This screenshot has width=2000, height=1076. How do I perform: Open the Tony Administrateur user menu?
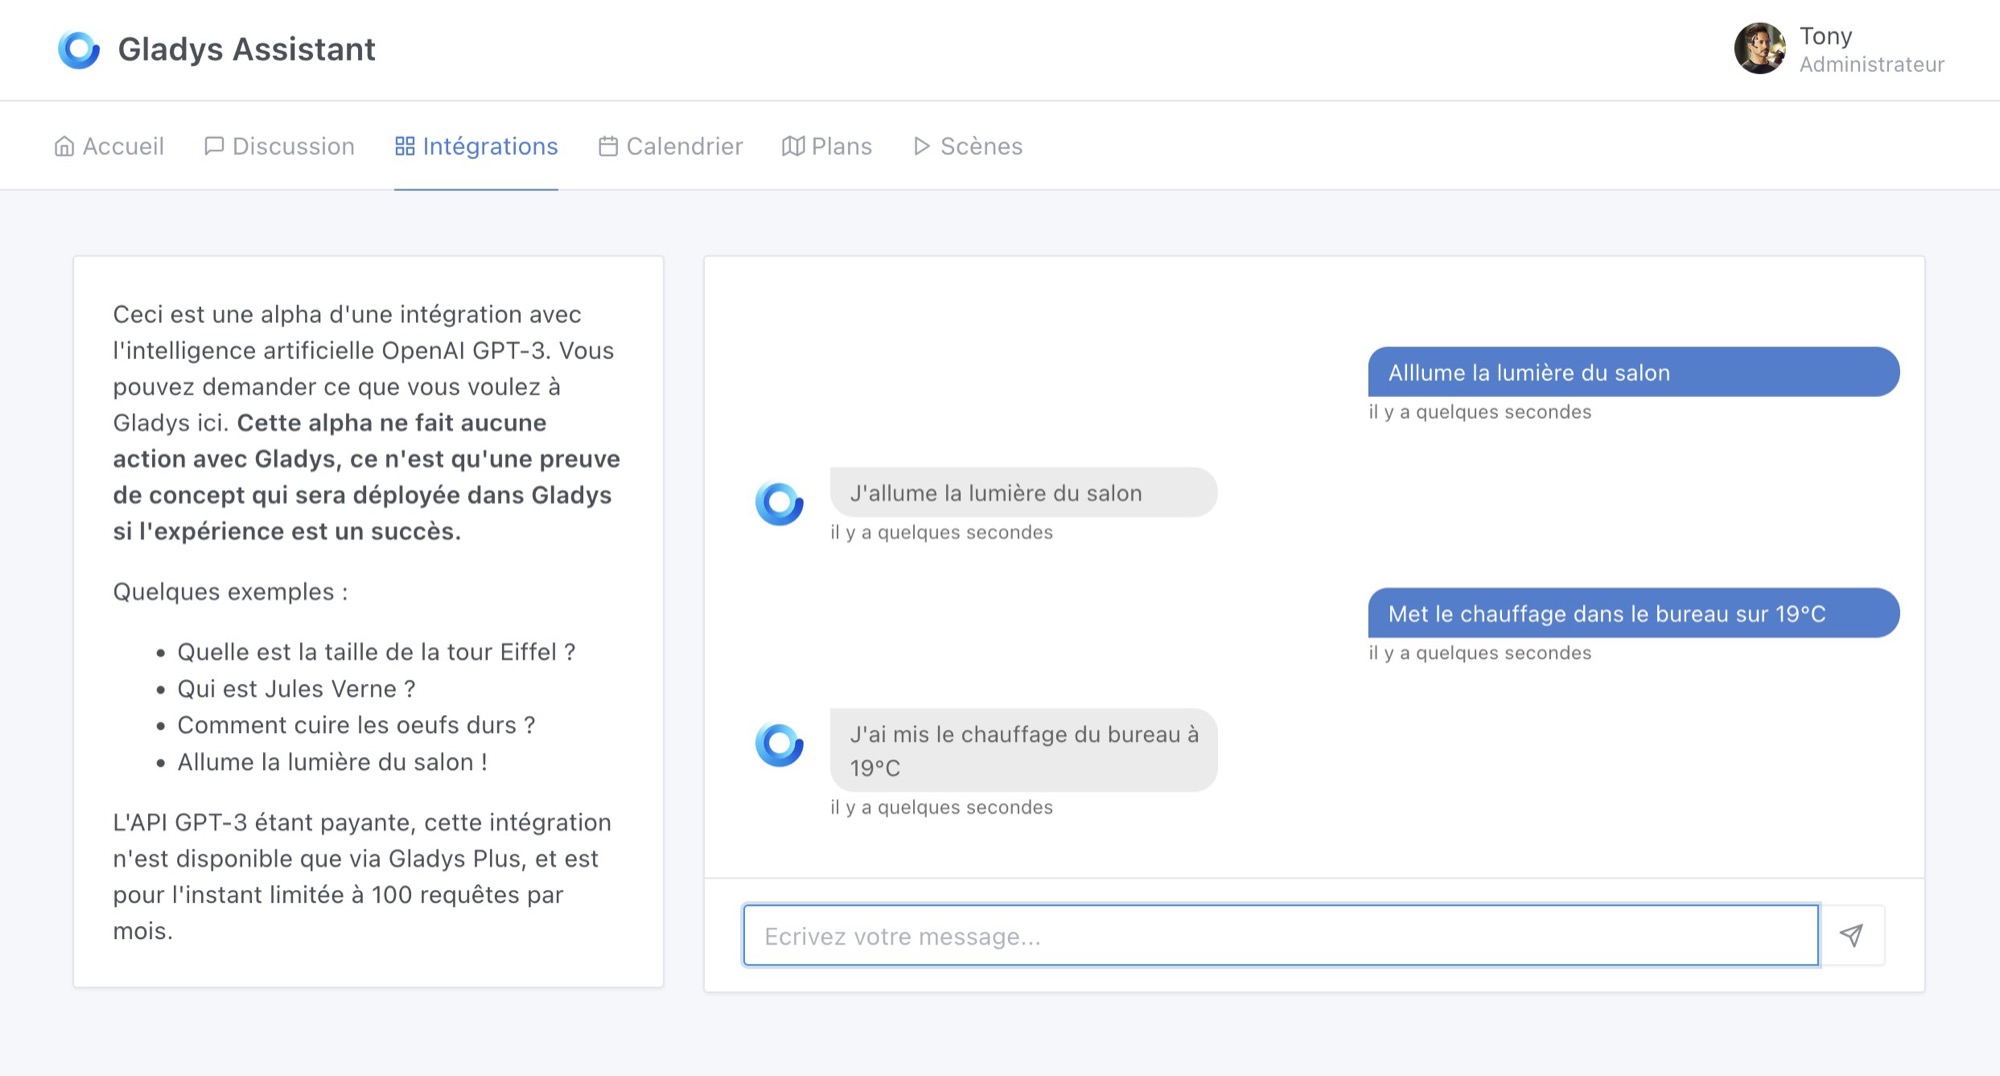pos(1870,50)
